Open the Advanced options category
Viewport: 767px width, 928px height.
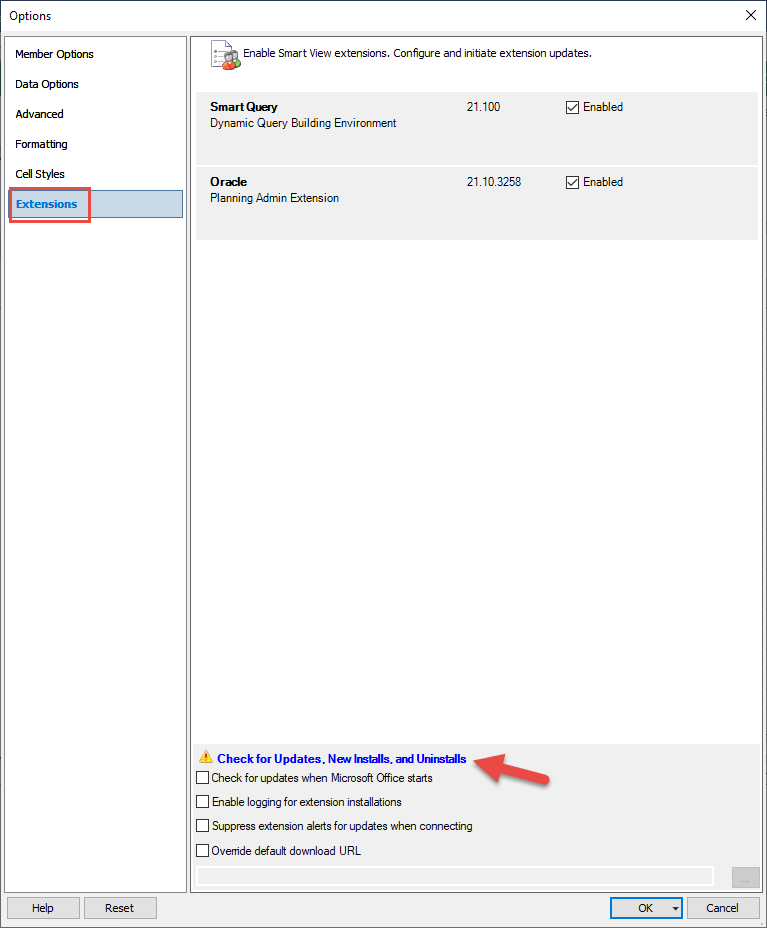(39, 114)
